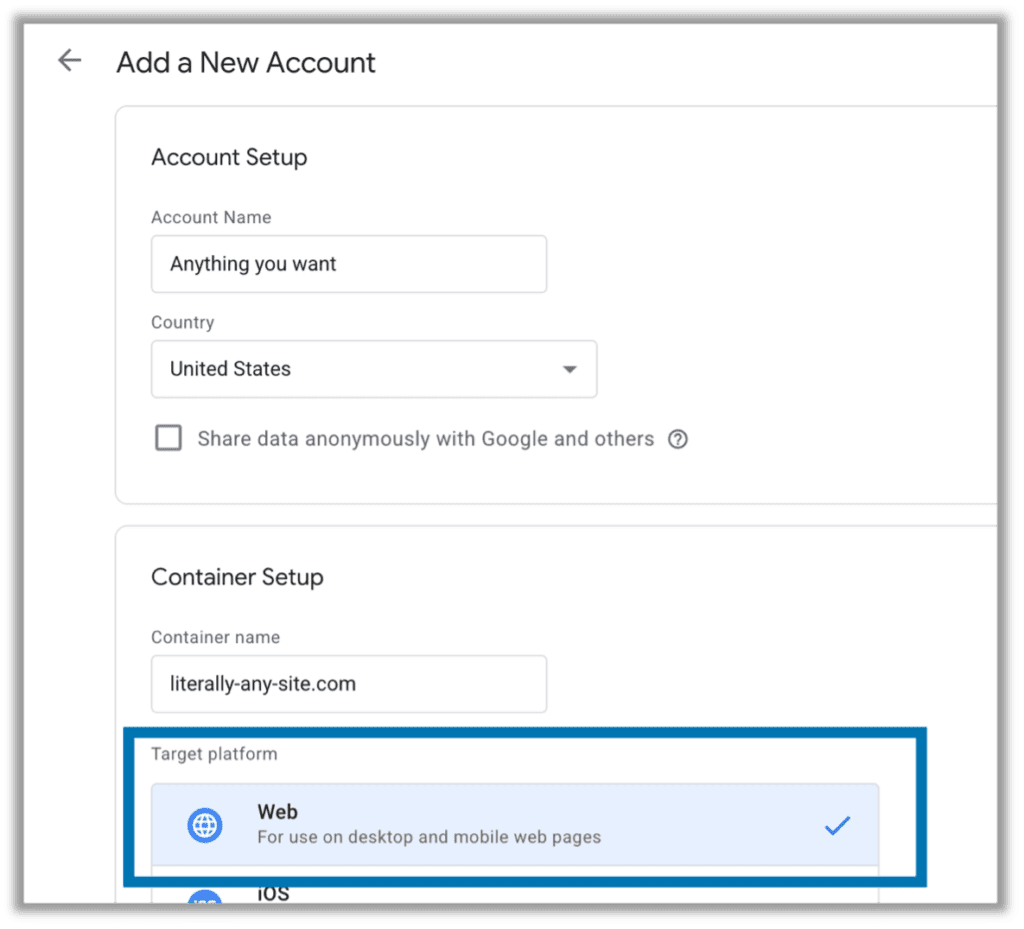Click the back arrow beside "Add a New Account"

coord(68,60)
